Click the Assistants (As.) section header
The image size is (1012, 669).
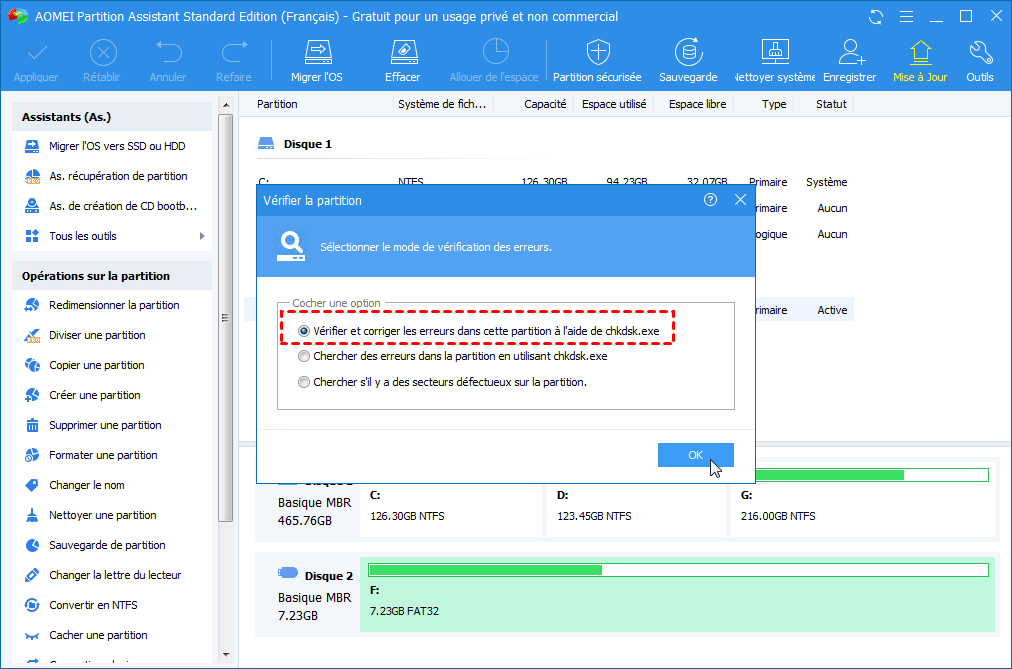point(112,117)
